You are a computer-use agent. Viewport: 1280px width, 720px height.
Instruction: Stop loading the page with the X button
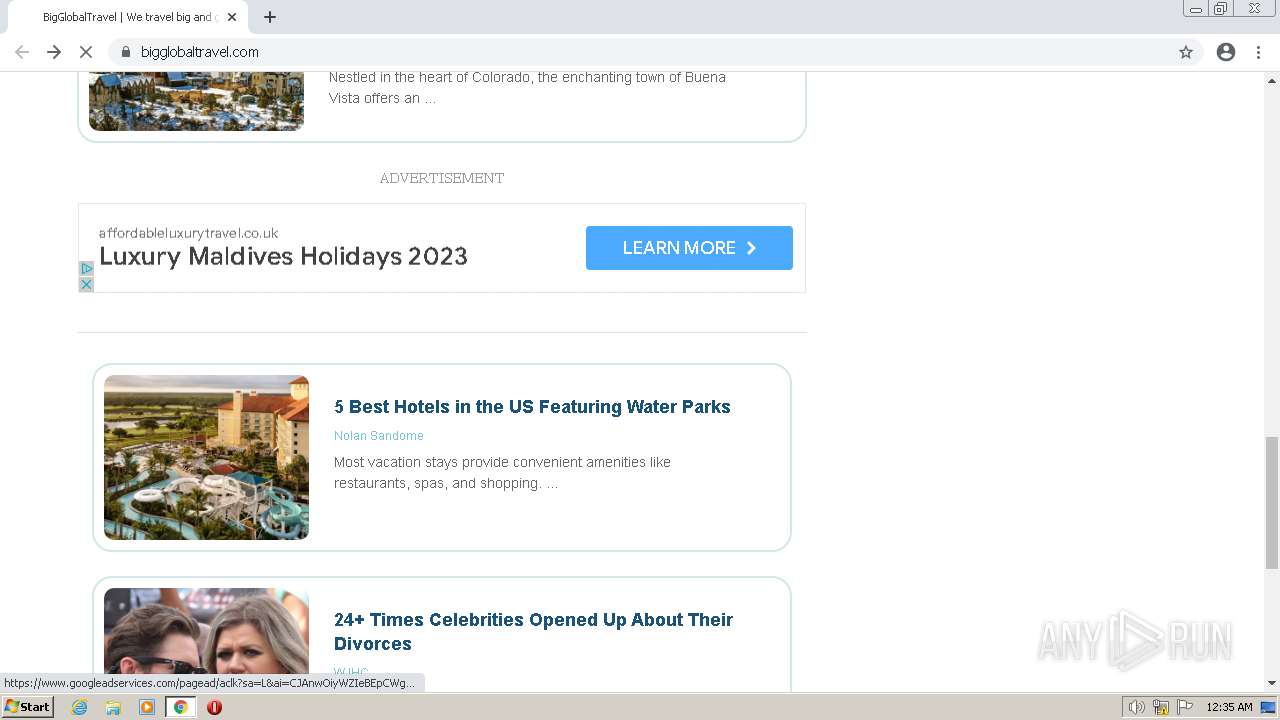point(86,52)
